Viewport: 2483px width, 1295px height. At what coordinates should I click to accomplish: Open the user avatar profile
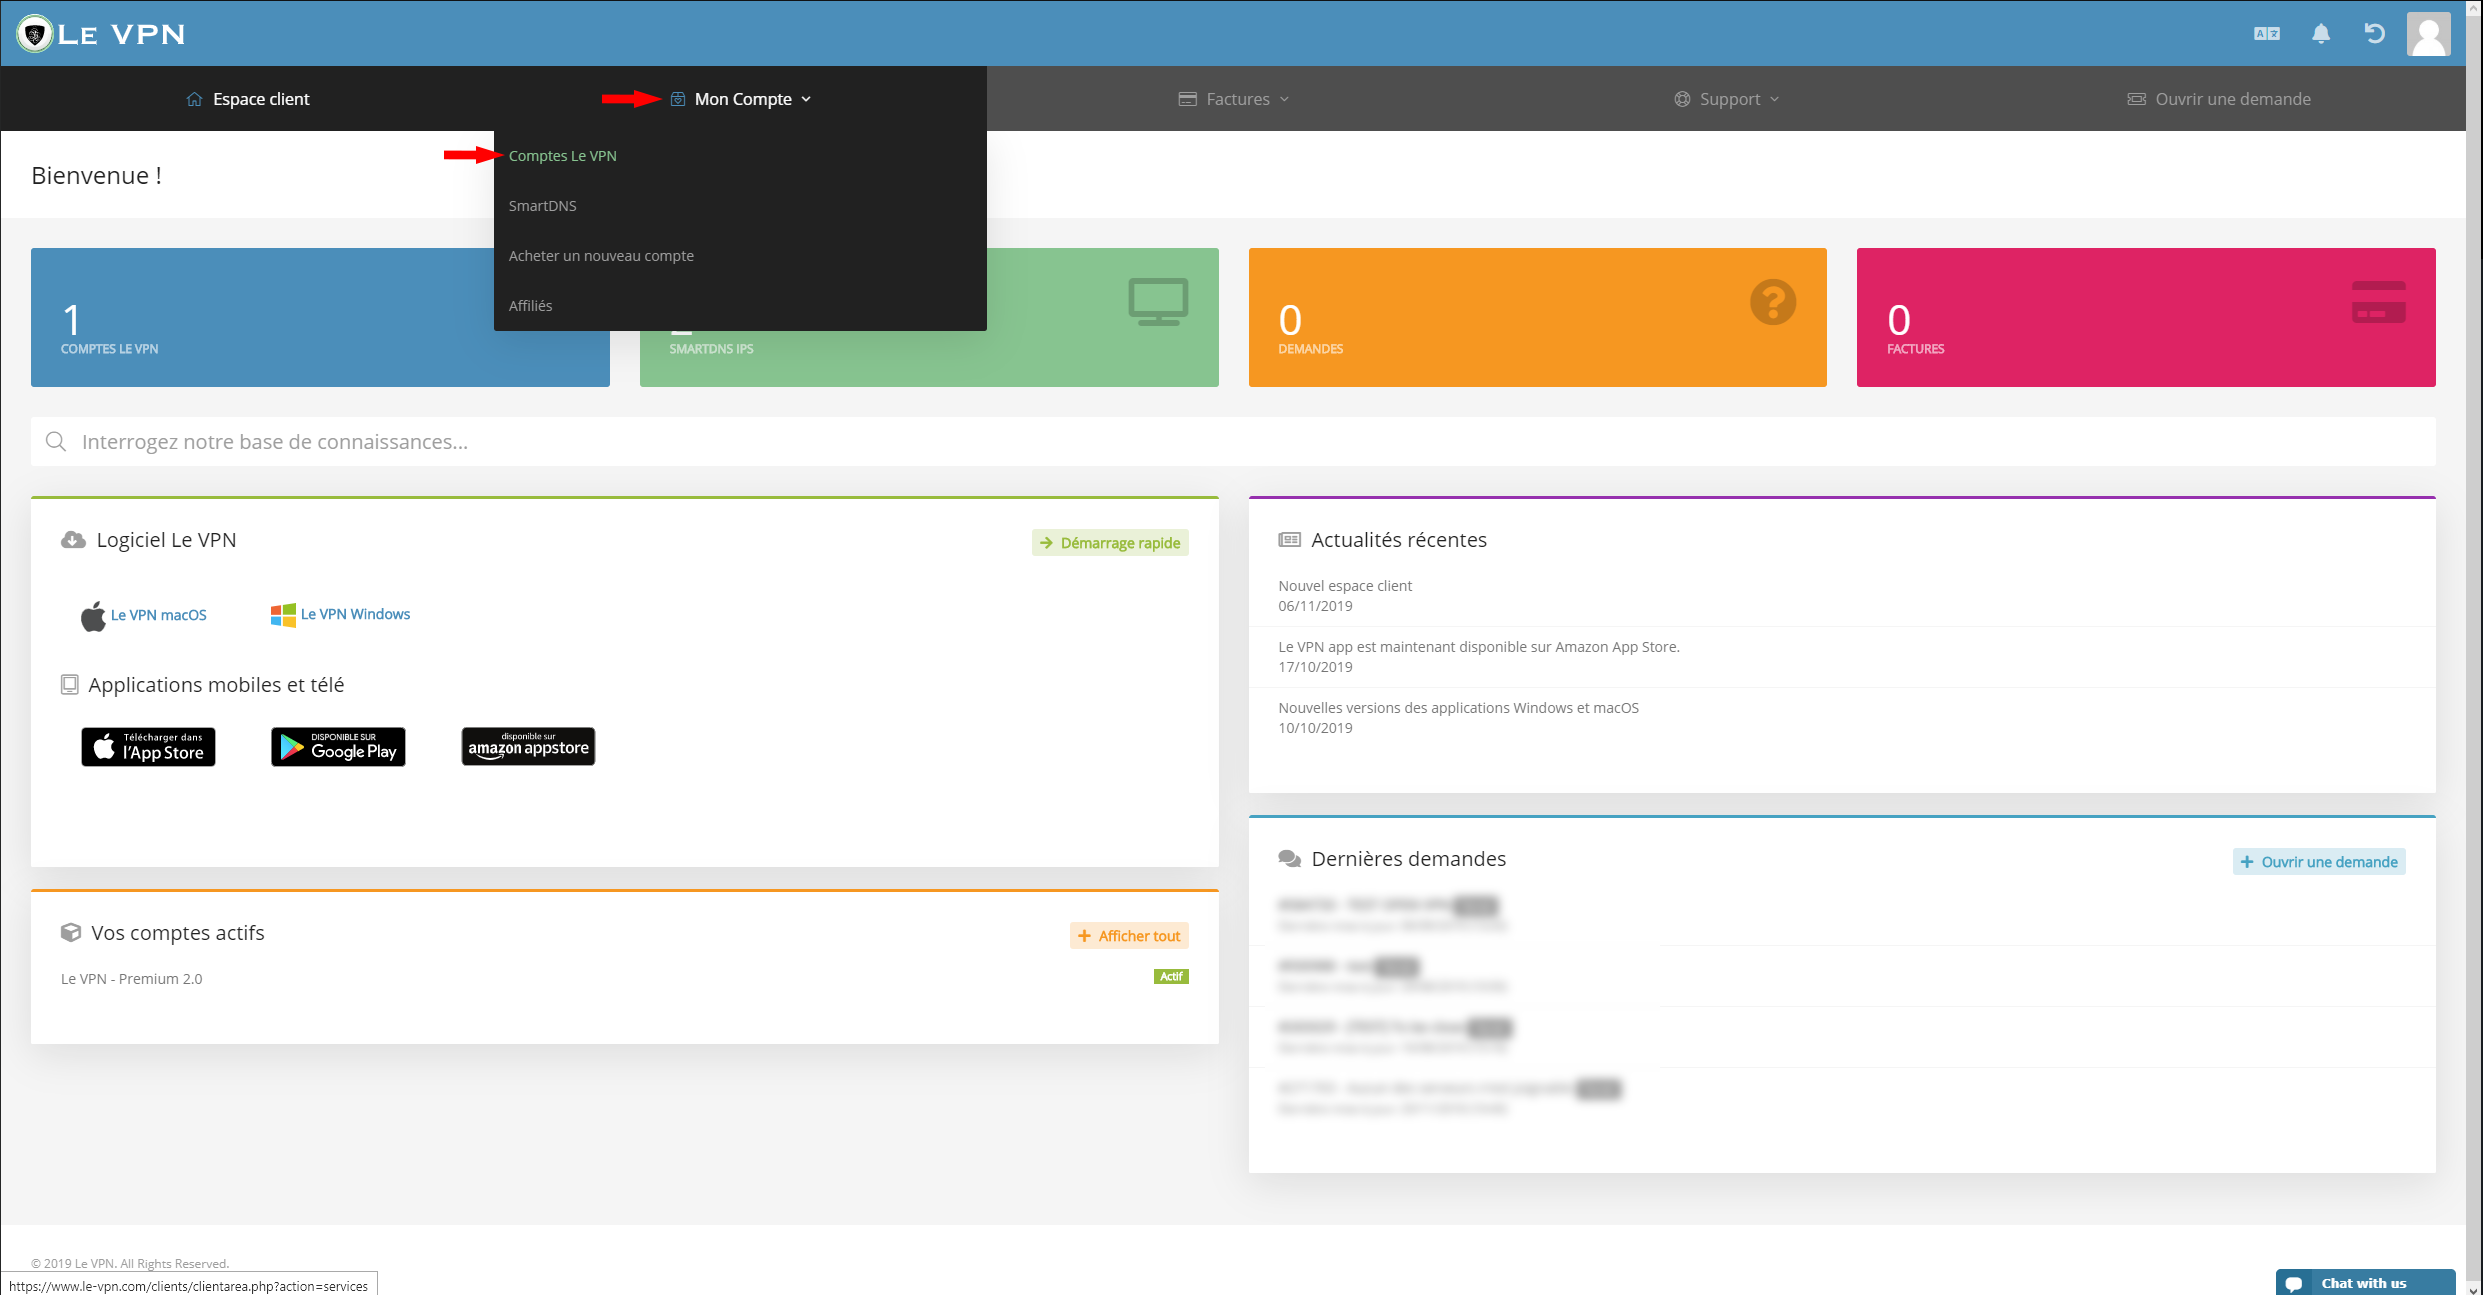coord(2428,34)
